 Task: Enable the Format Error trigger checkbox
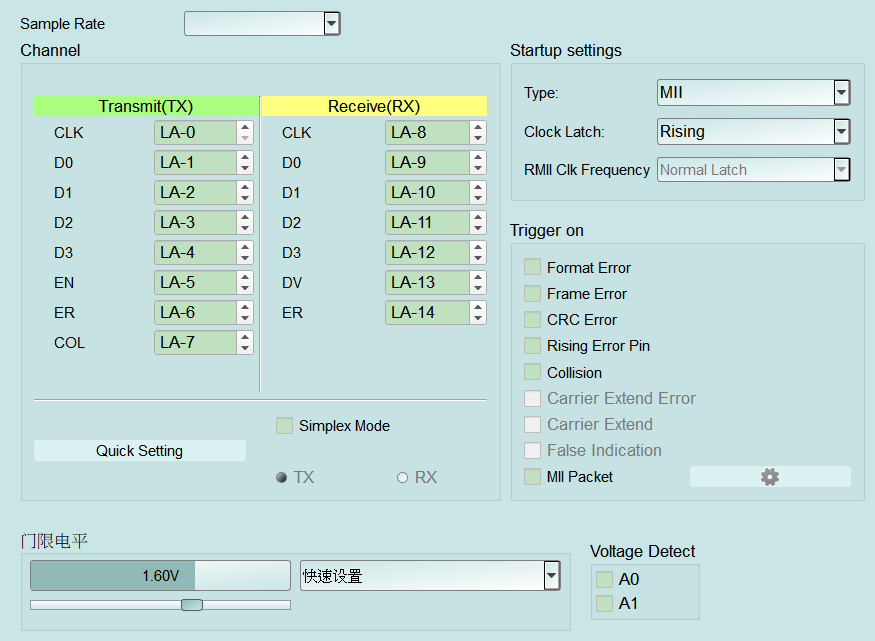click(532, 267)
